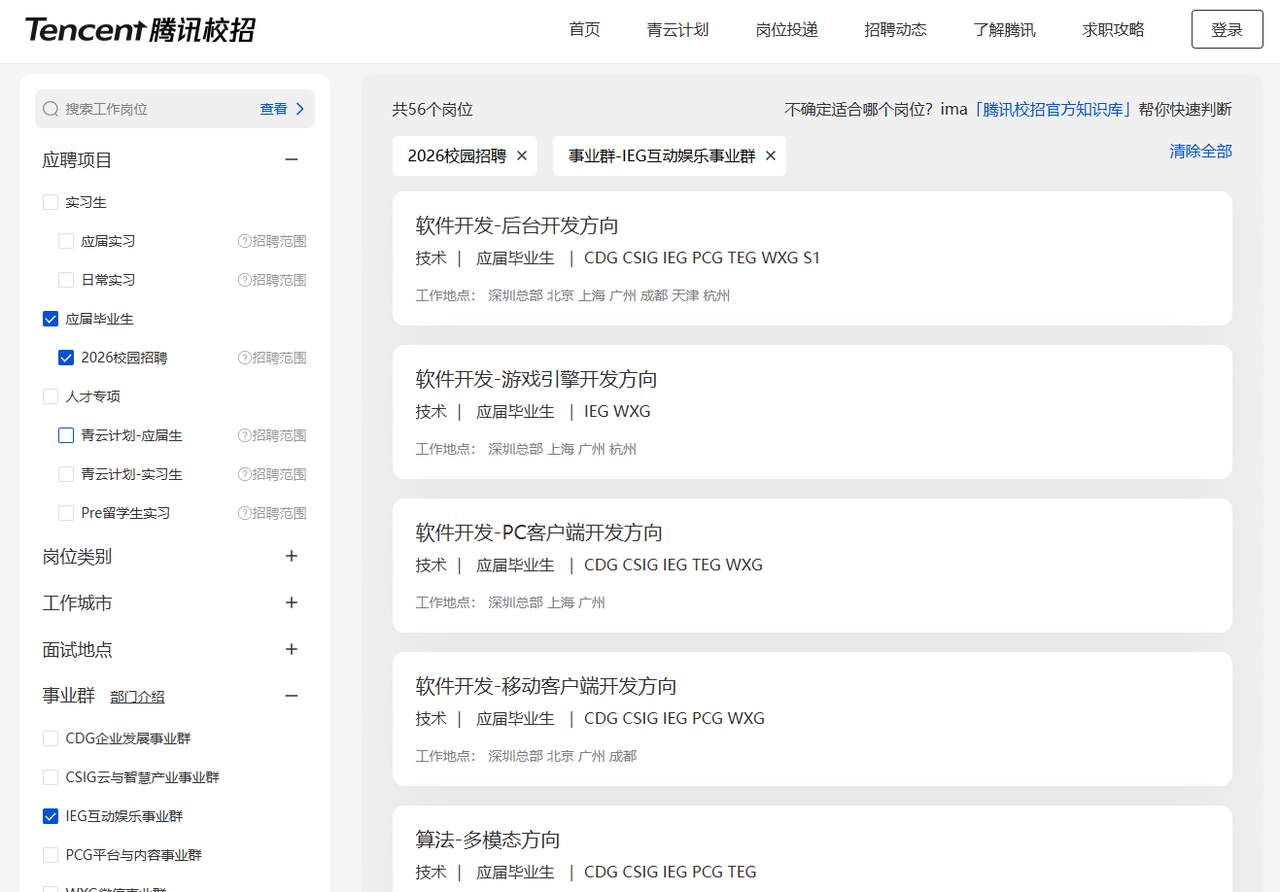
Task: Go to 求职攻略 in top navigation
Action: tap(1113, 30)
